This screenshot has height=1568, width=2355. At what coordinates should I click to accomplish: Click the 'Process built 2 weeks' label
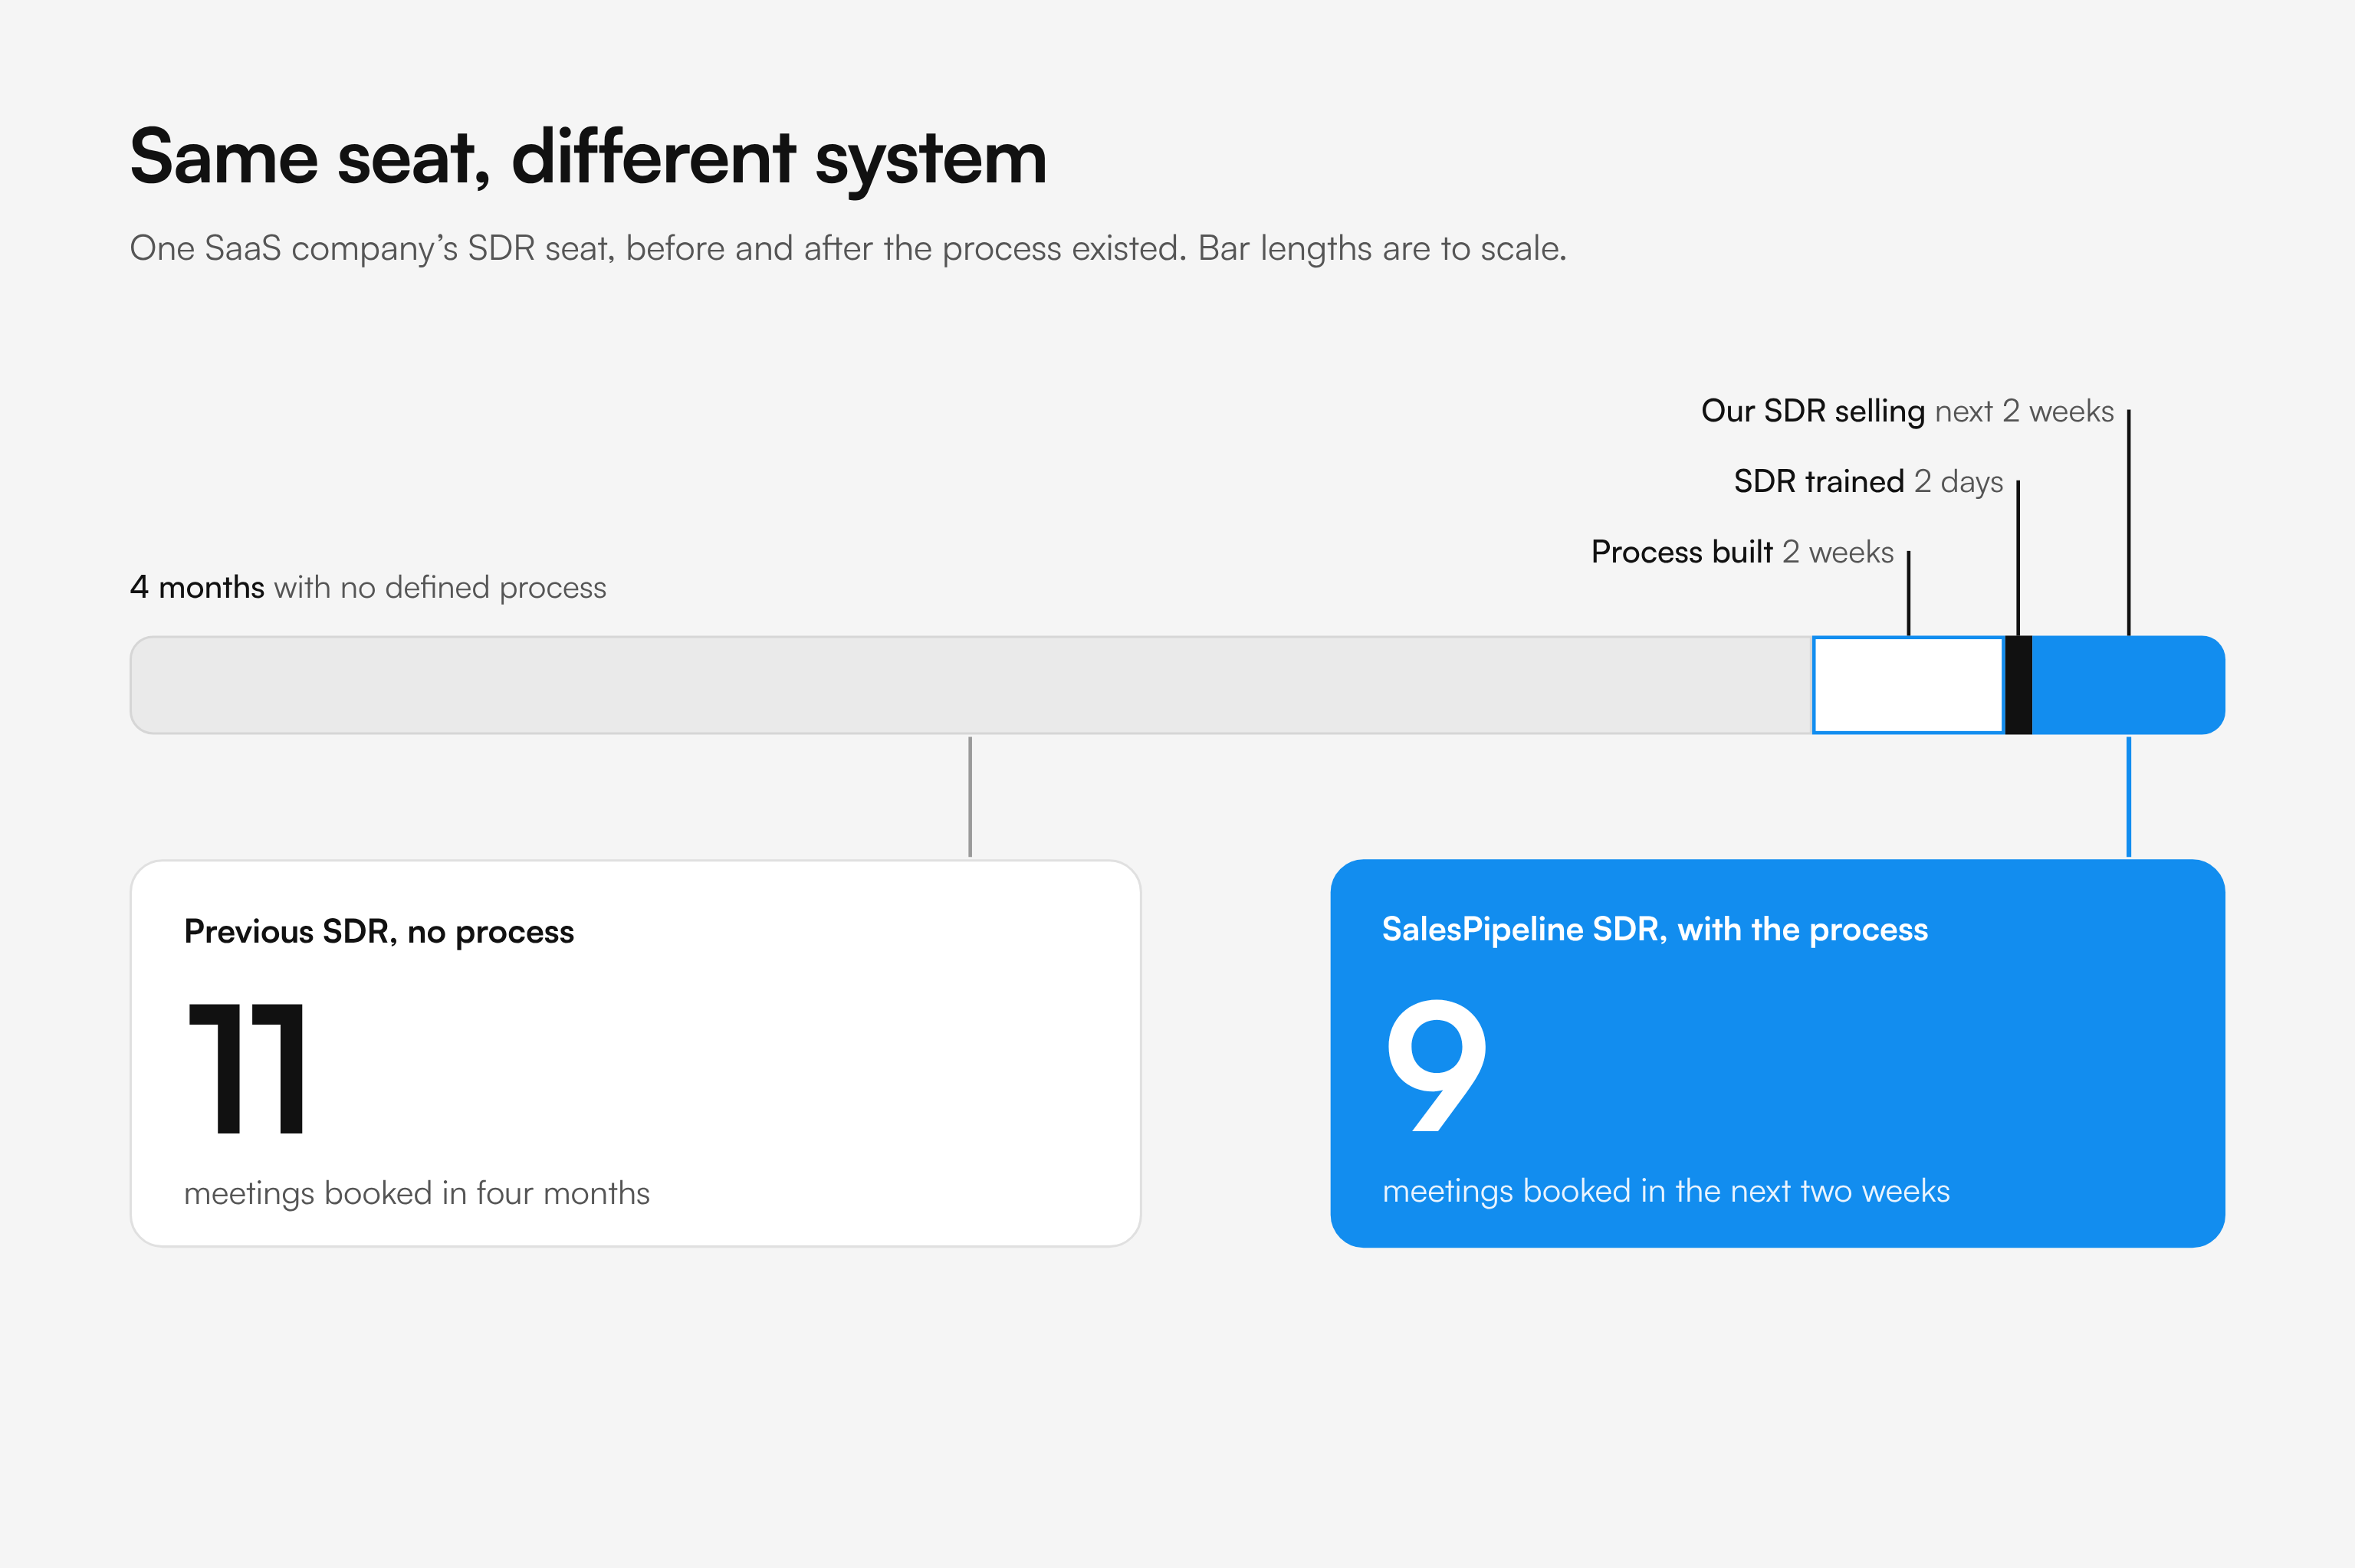pos(1742,552)
